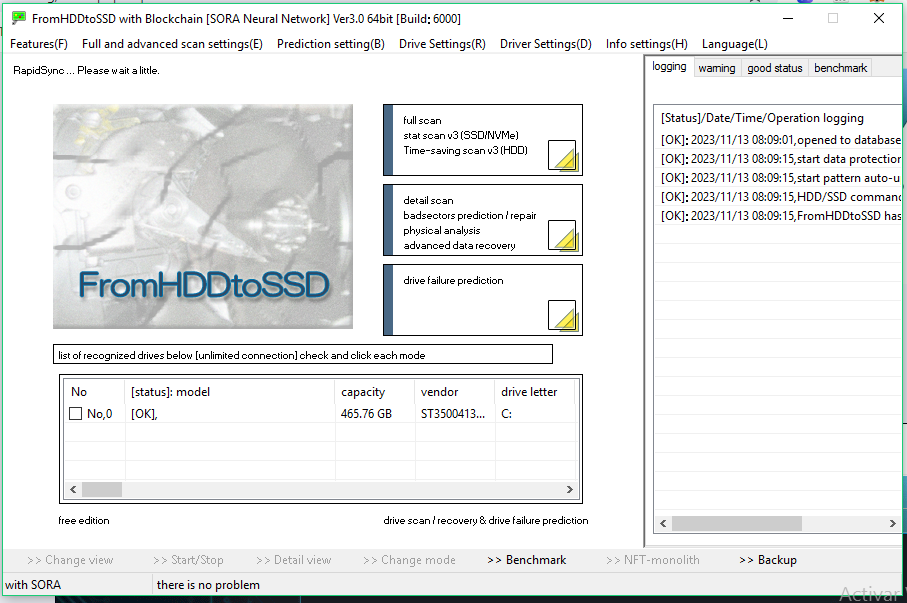The height and width of the screenshot is (603, 907).
Task: Click the 'ST3500413...' vendor cell
Action: (x=453, y=414)
